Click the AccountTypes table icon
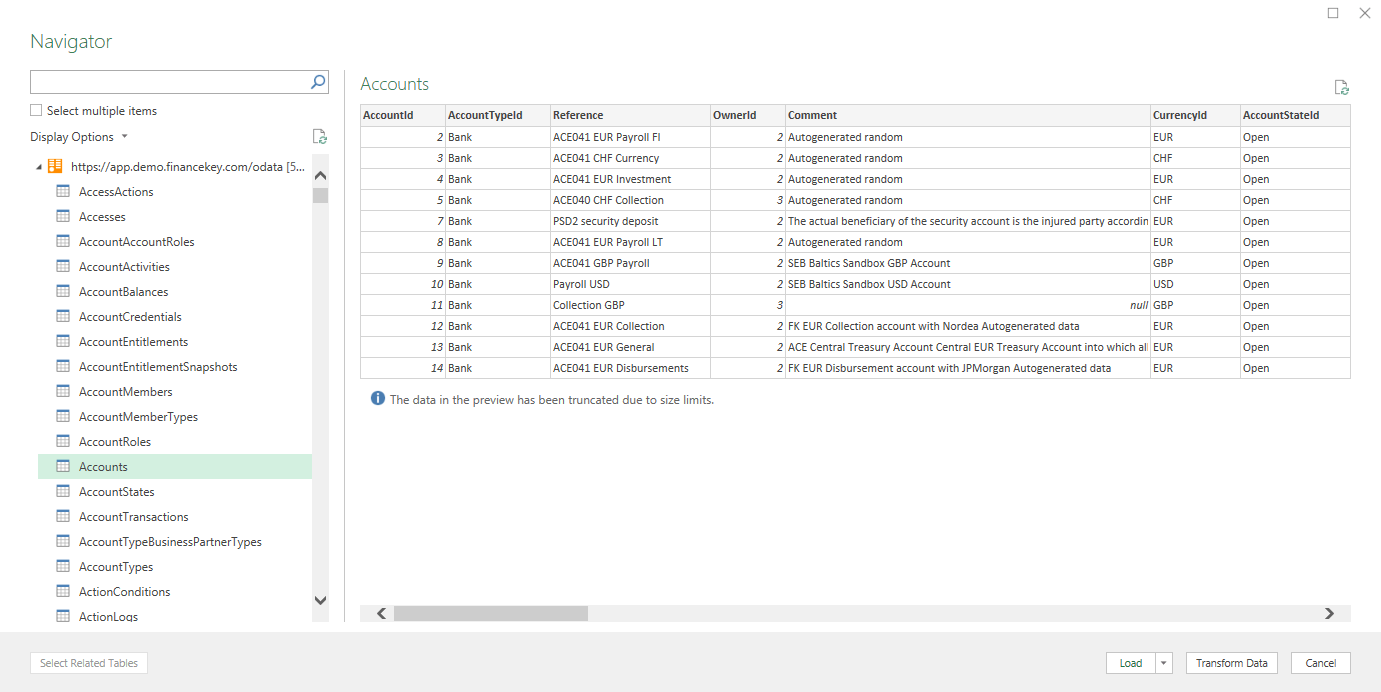 pyautogui.click(x=63, y=567)
